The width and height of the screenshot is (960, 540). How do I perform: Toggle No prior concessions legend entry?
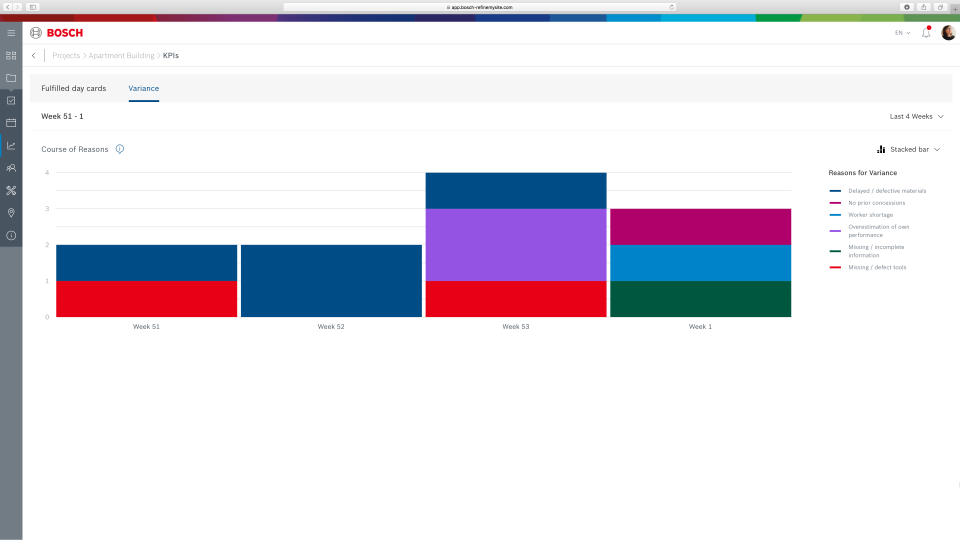(868, 203)
